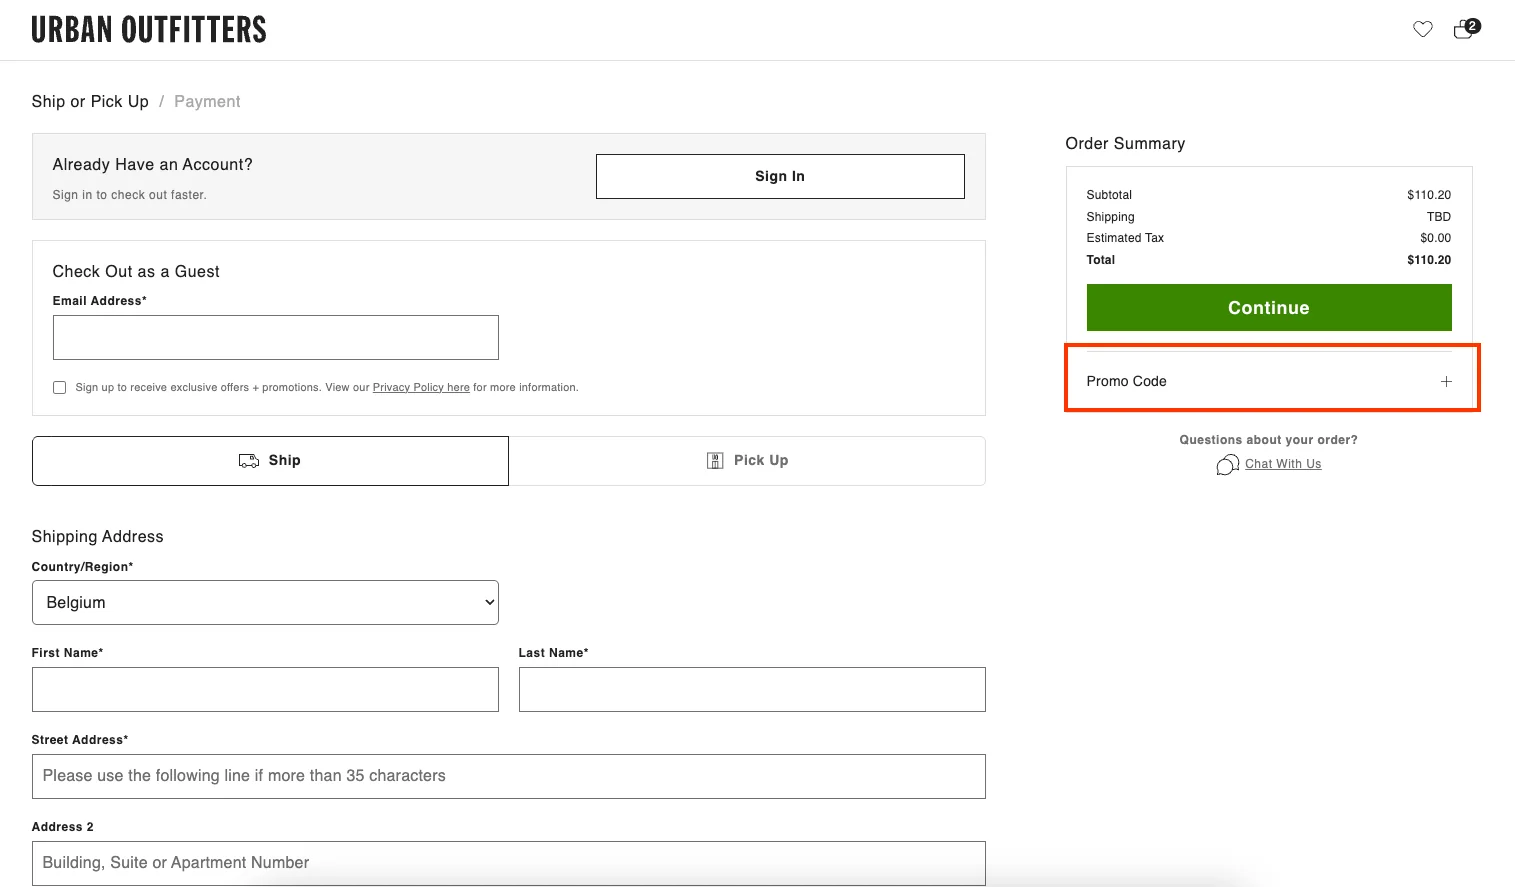Viewport: 1515px width, 887px height.
Task: Go to Payment breadcrumb step
Action: [x=207, y=101]
